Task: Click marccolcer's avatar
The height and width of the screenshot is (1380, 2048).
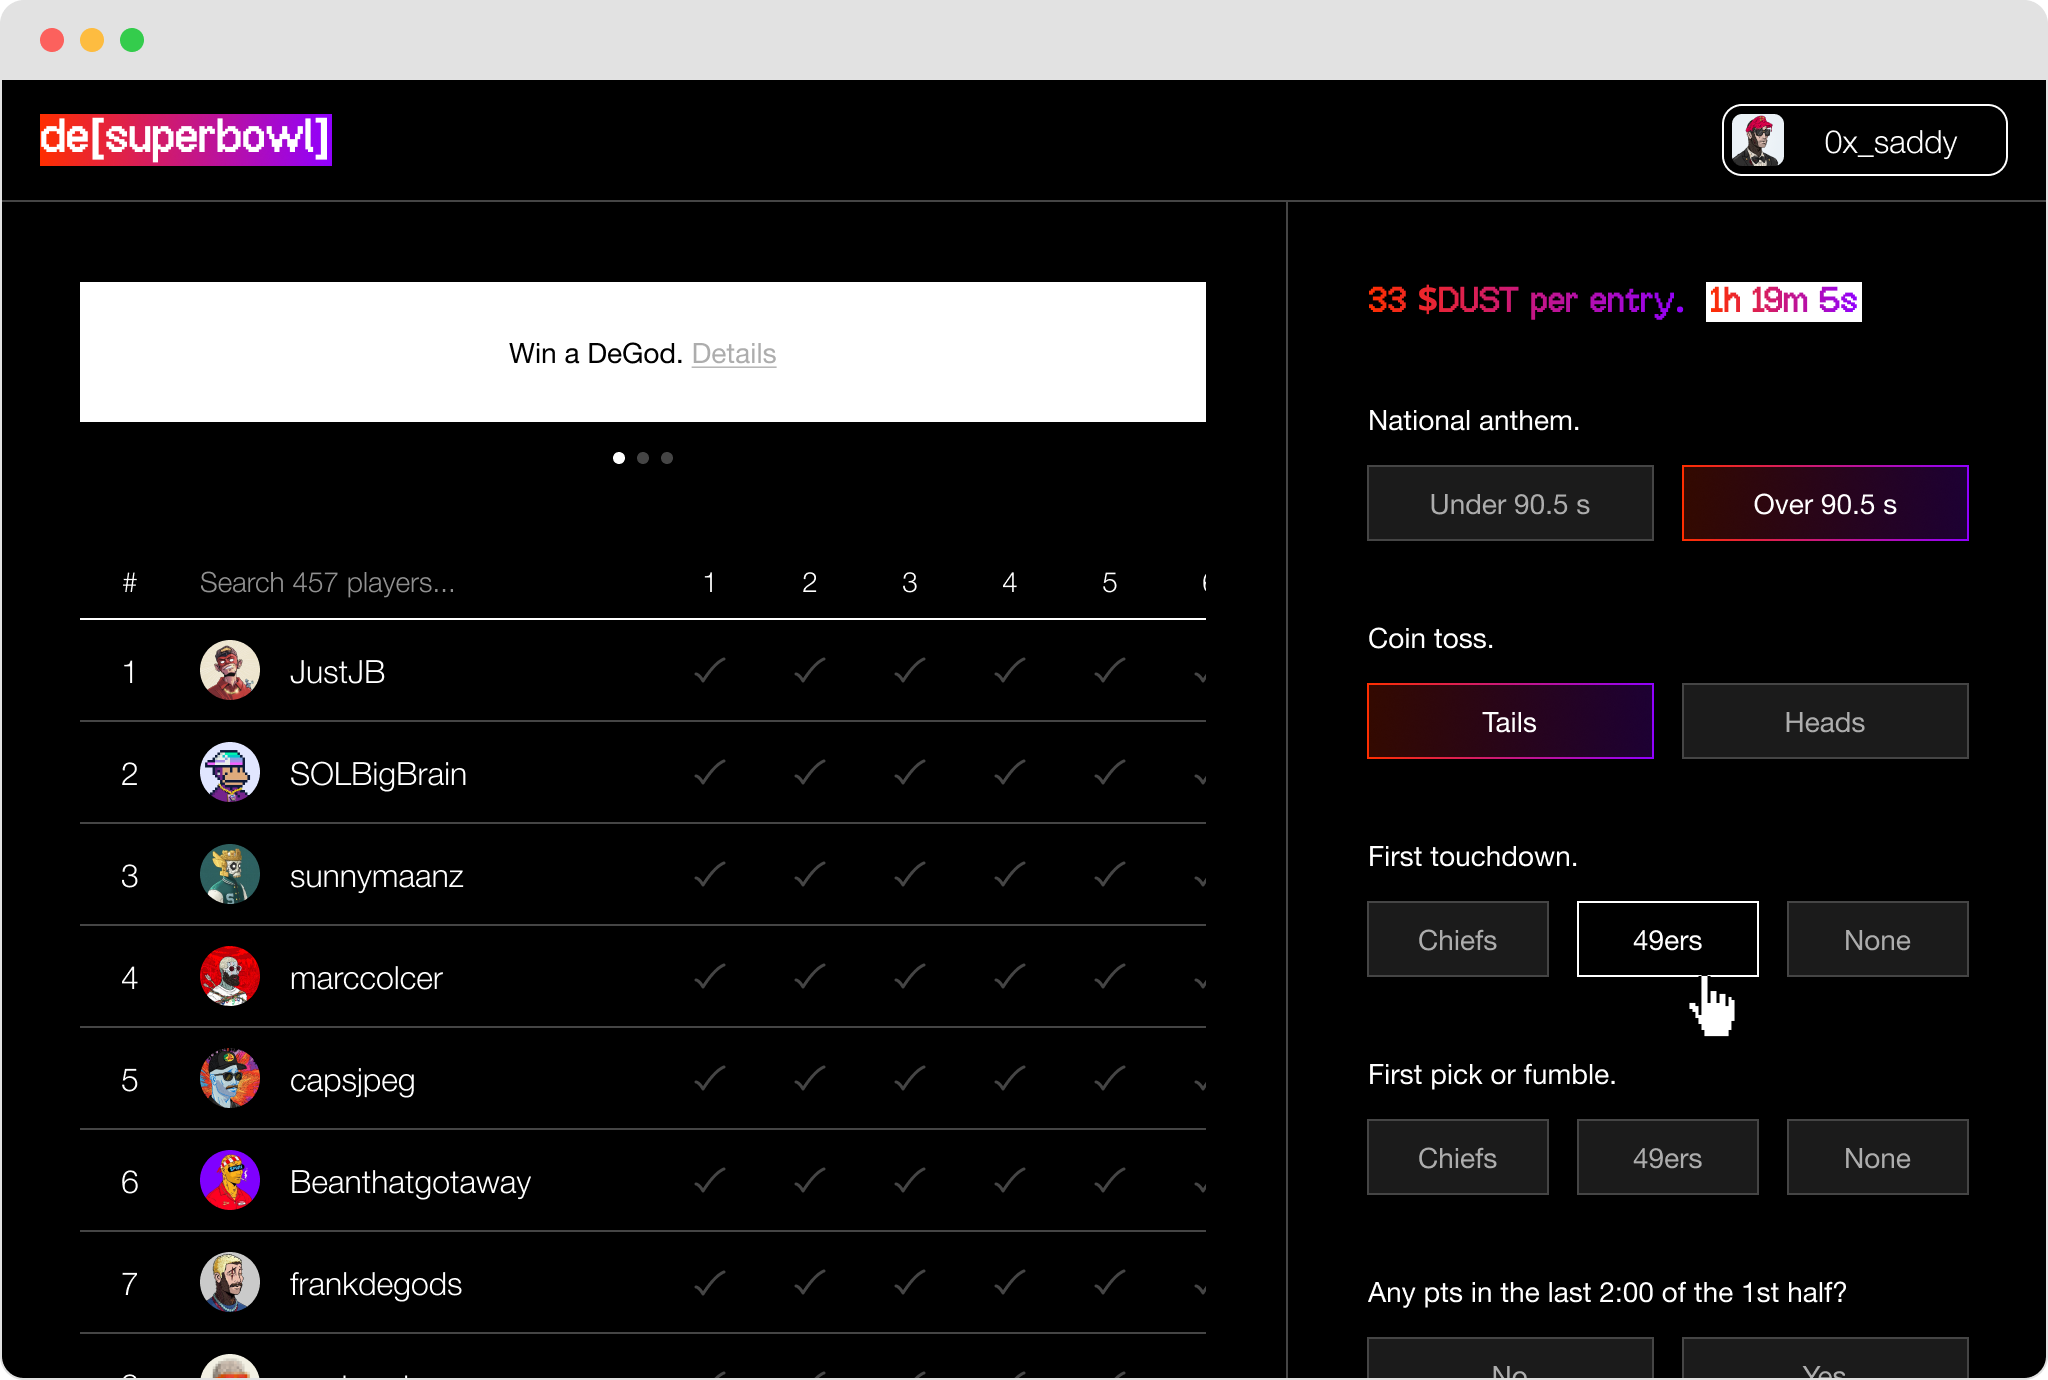Action: click(230, 976)
